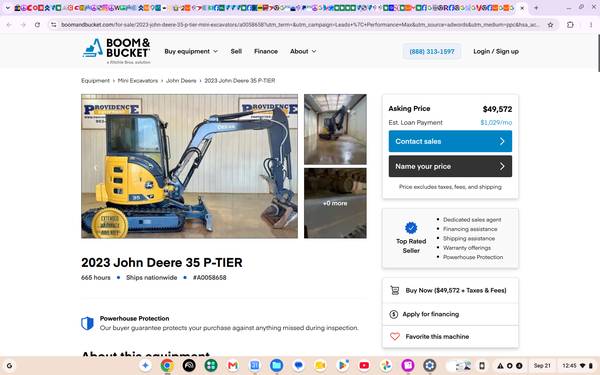Open the warehouse interior thumbnail photo
This screenshot has height=375, width=600.
pos(335,129)
